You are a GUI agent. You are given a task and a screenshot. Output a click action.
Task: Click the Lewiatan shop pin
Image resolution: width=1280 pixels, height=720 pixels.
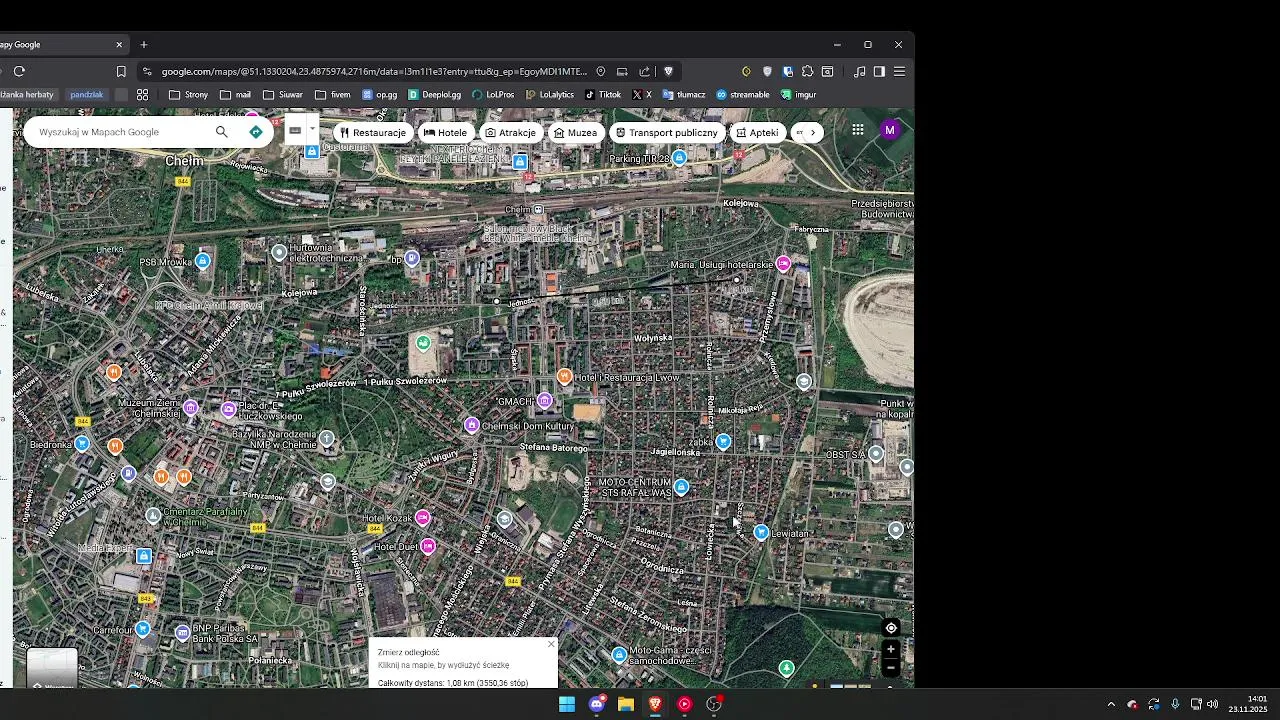tap(761, 532)
